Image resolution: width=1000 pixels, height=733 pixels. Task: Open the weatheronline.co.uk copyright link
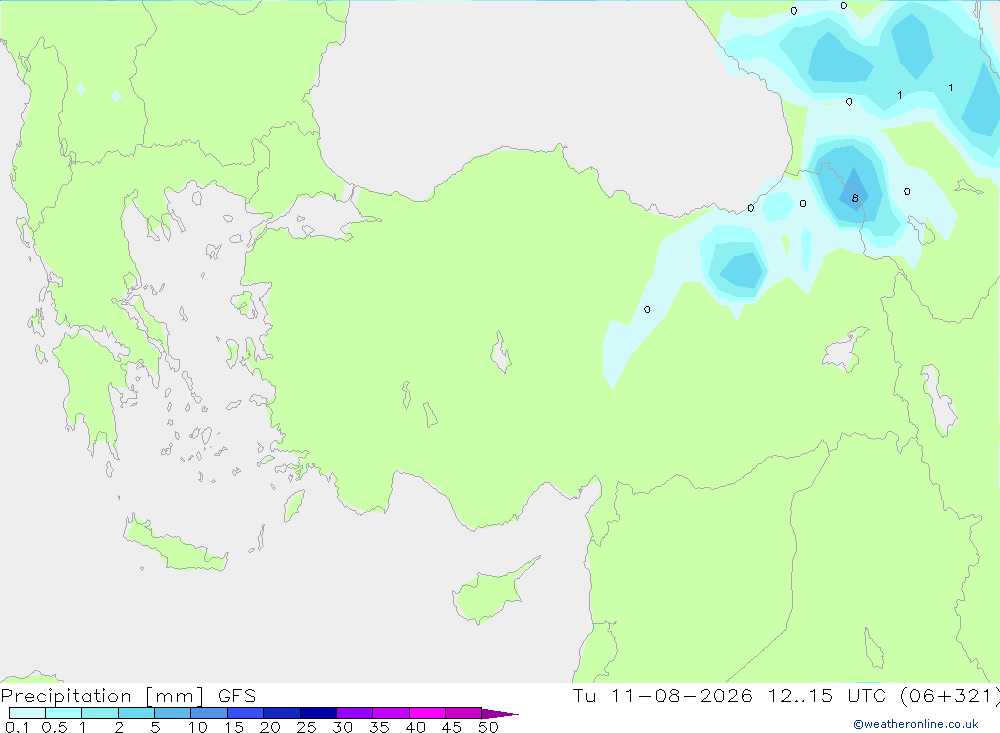coord(916,724)
